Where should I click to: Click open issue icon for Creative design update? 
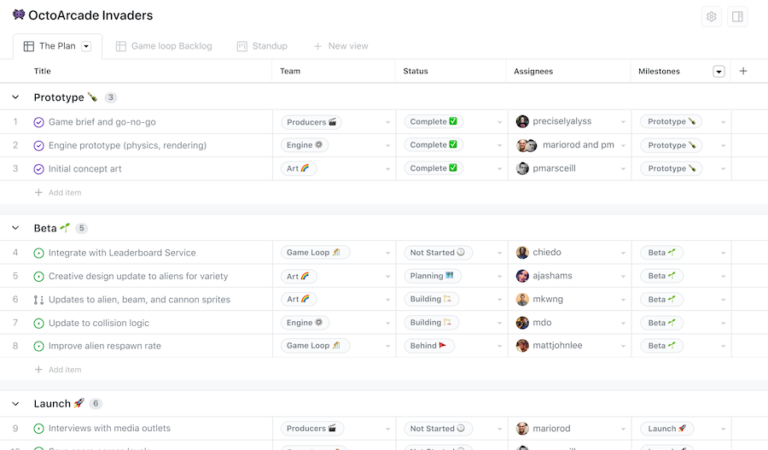39,276
